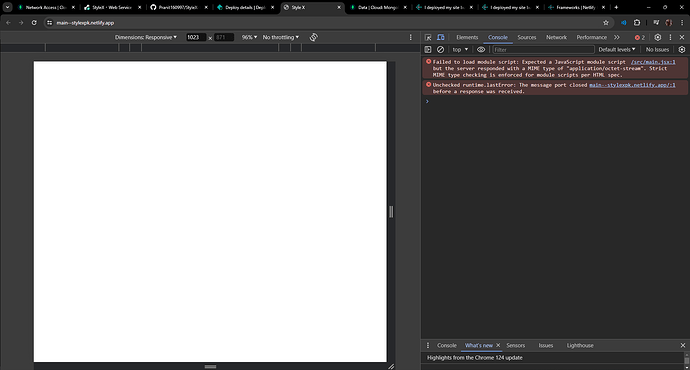The image size is (690, 370).
Task: Open the /src/main.jsx:1 source link
Action: 653,62
